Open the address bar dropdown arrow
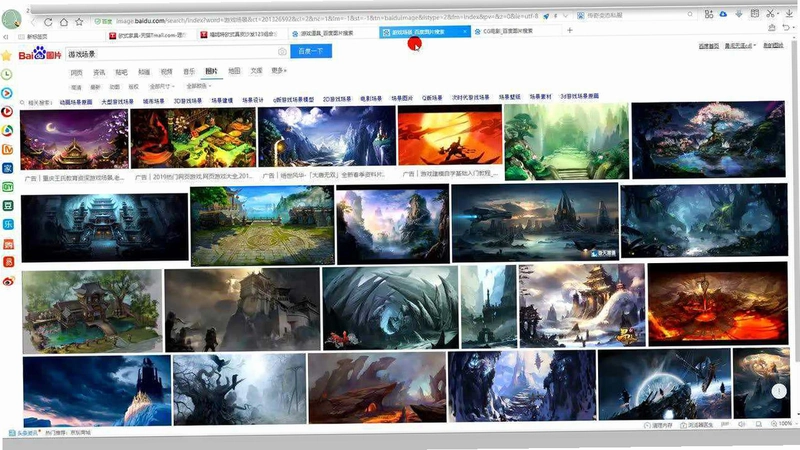 coord(565,16)
